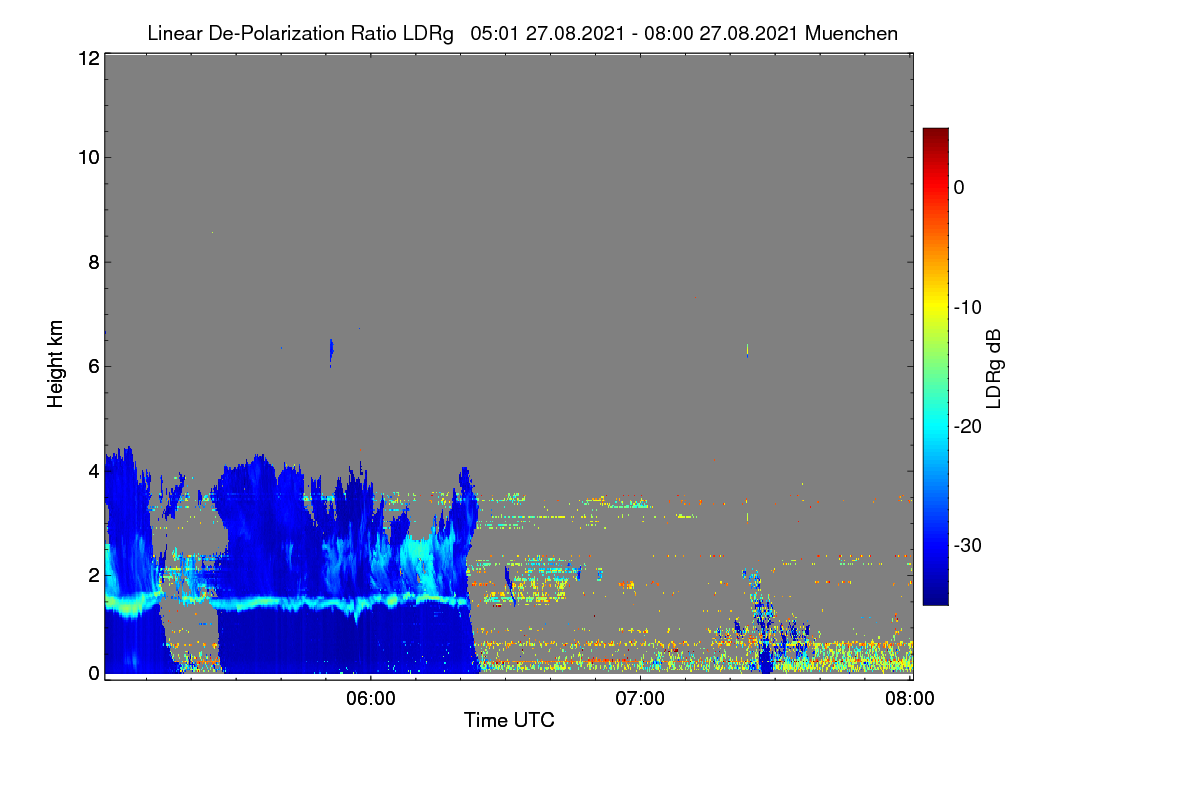Image resolution: width=1200 pixels, height=800 pixels.
Task: Click the 12 km height label
Action: 87,58
